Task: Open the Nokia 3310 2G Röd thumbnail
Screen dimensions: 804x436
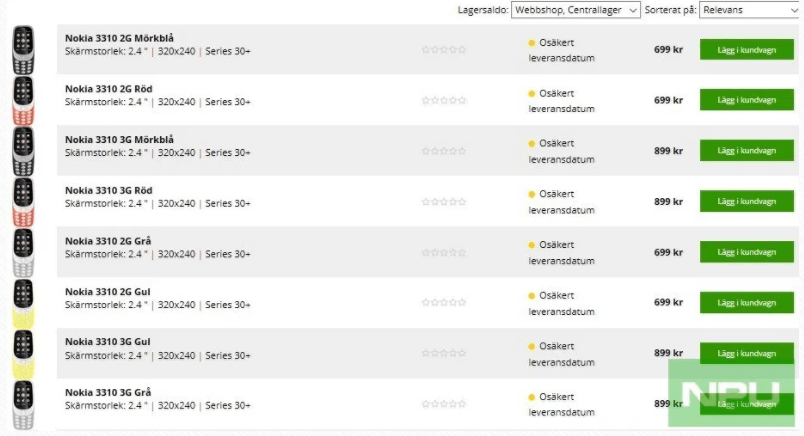Action: (23, 101)
